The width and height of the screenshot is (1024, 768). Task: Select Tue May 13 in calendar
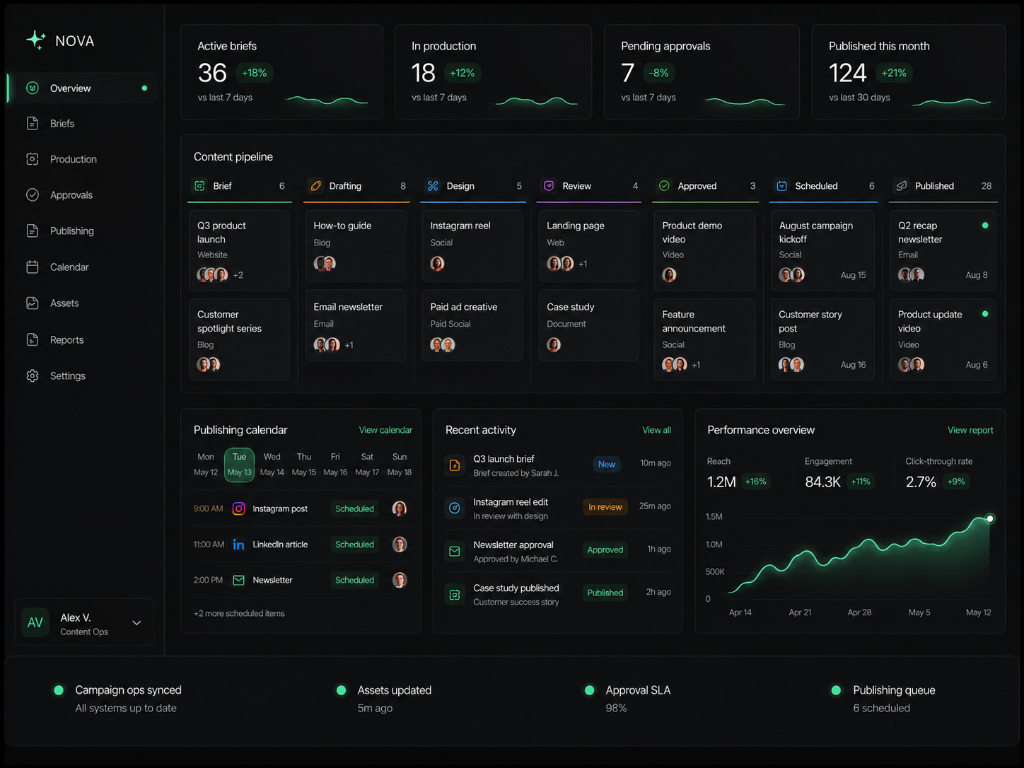239,464
